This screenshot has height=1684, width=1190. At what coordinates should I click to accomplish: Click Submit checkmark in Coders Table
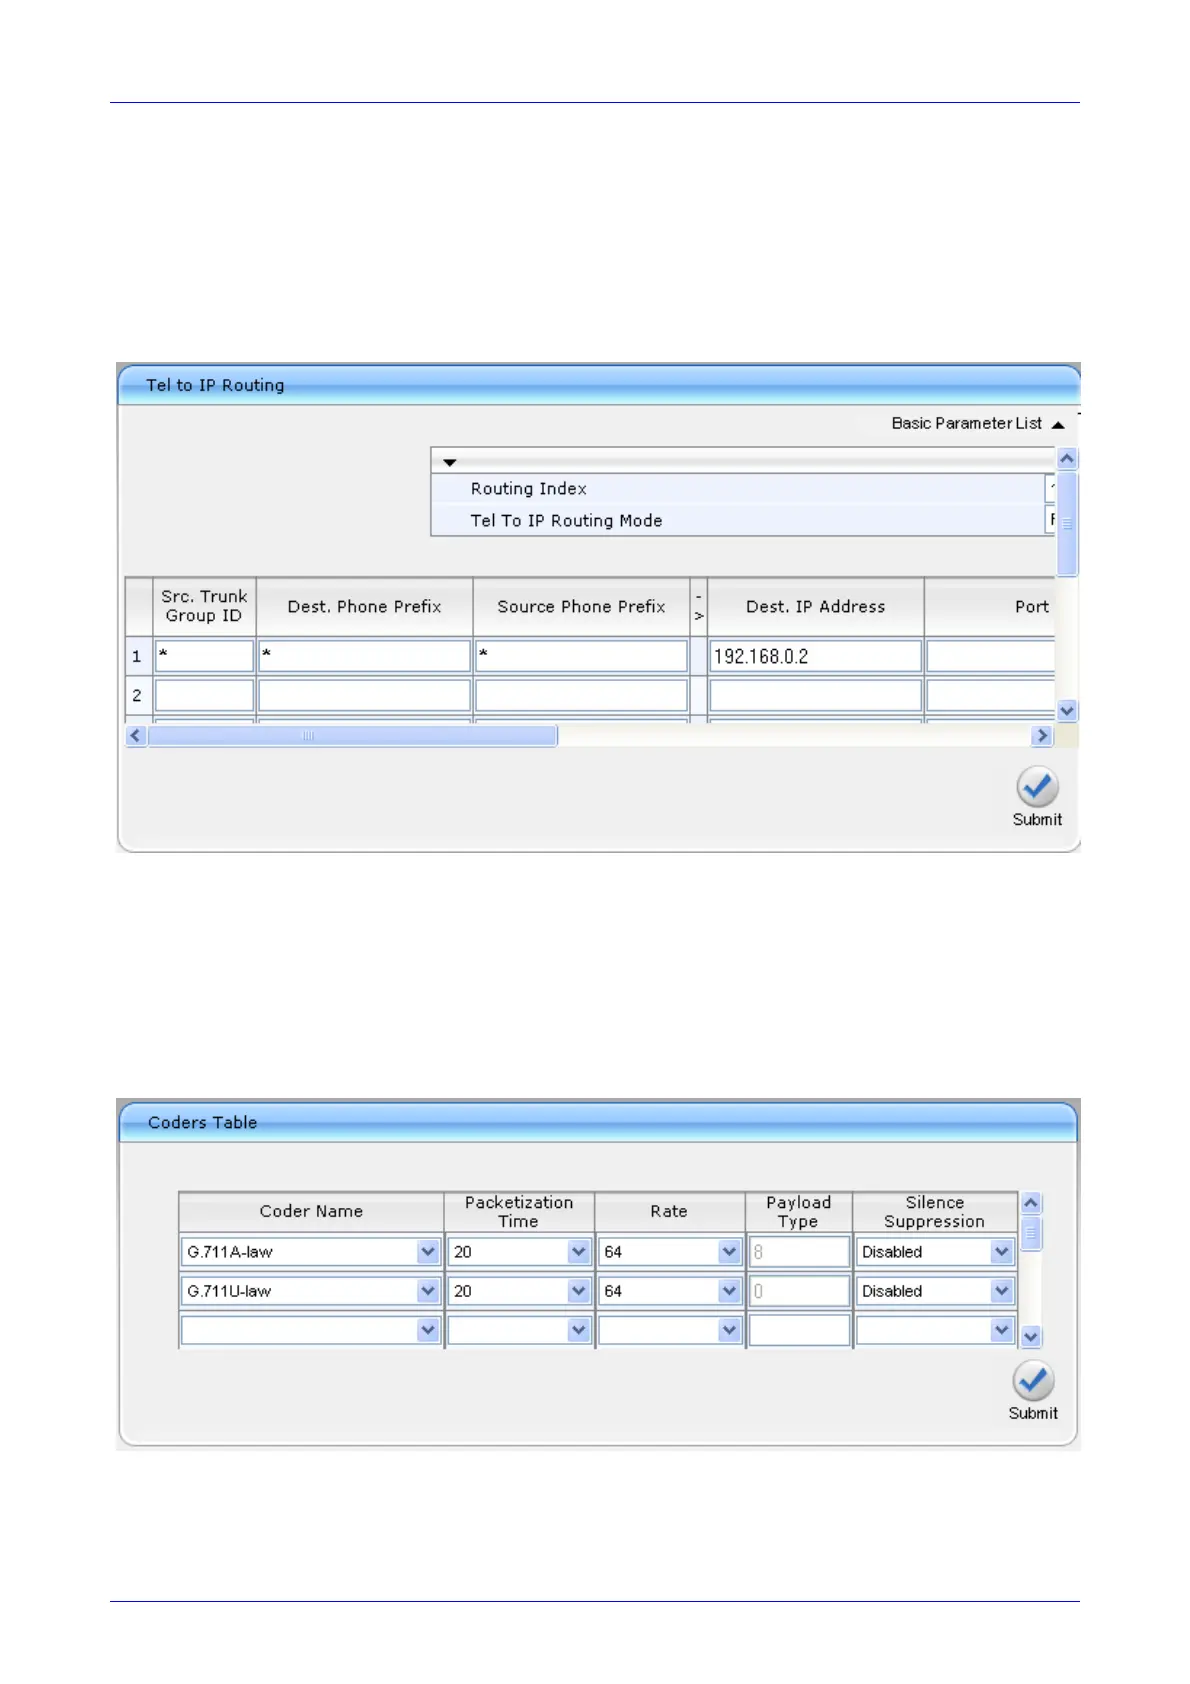pyautogui.click(x=1033, y=1381)
